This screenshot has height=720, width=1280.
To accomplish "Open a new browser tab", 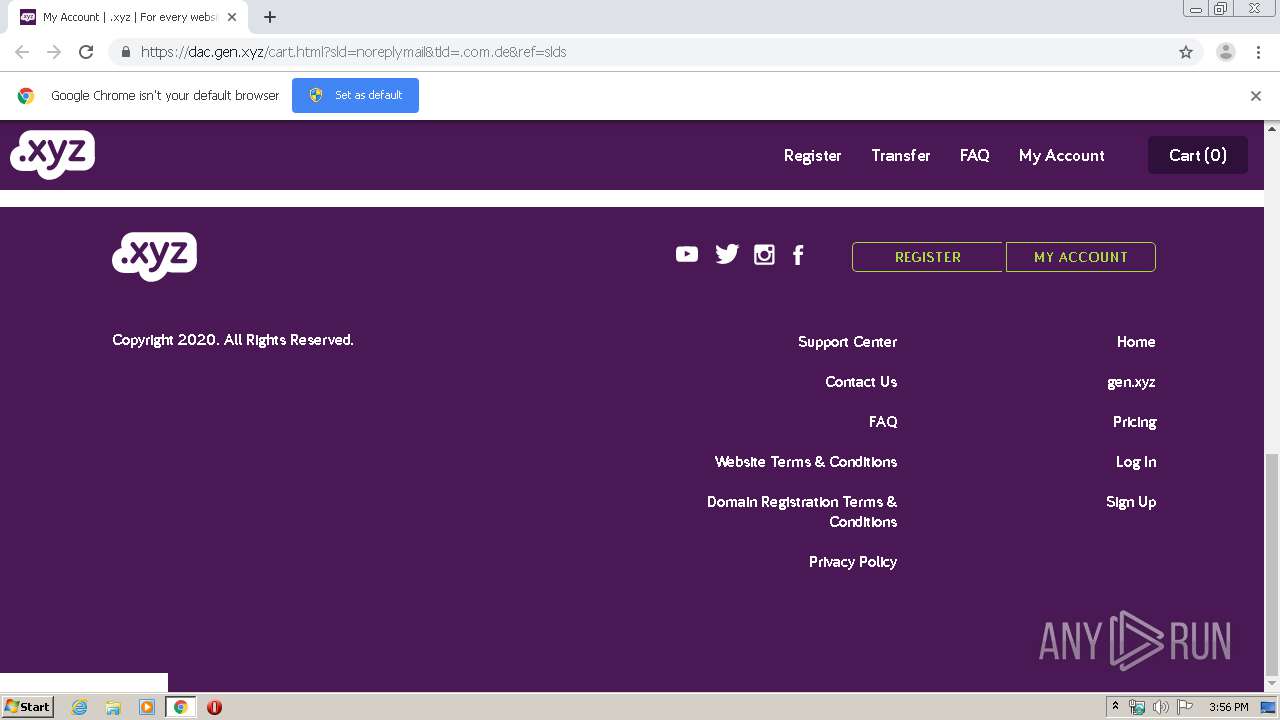I will [x=270, y=17].
